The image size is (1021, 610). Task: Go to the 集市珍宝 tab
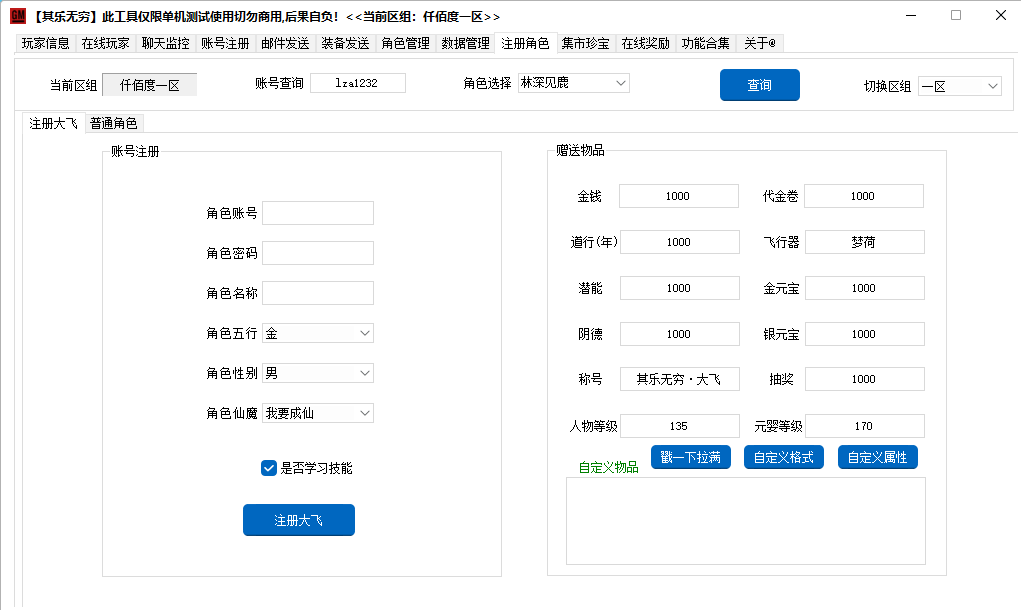click(x=585, y=44)
